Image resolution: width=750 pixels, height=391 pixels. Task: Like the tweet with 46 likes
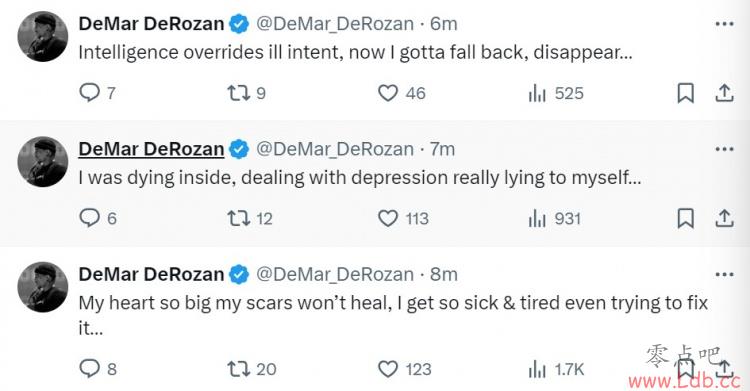[x=401, y=93]
